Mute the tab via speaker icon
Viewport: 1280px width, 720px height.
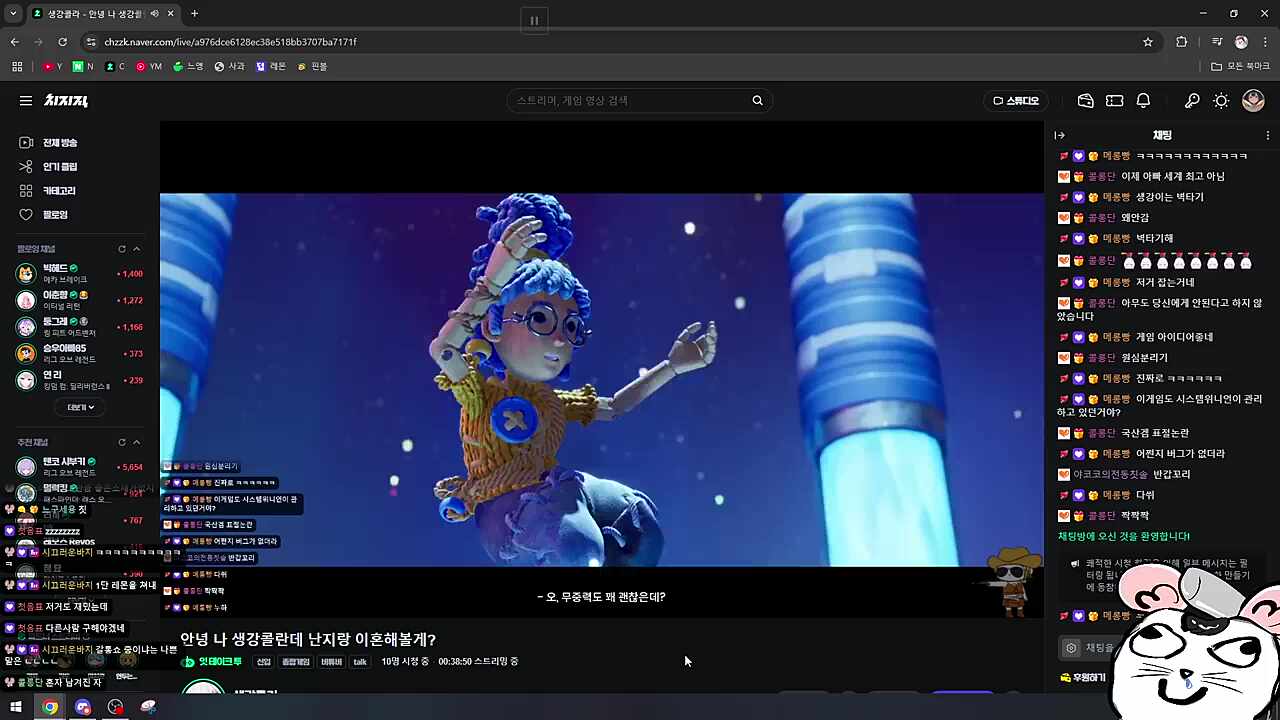tap(154, 14)
